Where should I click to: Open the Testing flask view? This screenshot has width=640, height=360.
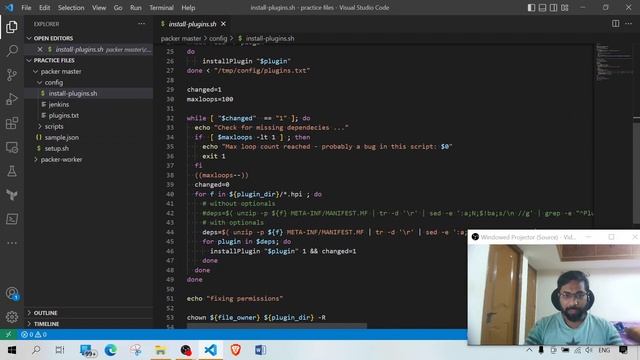pyautogui.click(x=12, y=171)
